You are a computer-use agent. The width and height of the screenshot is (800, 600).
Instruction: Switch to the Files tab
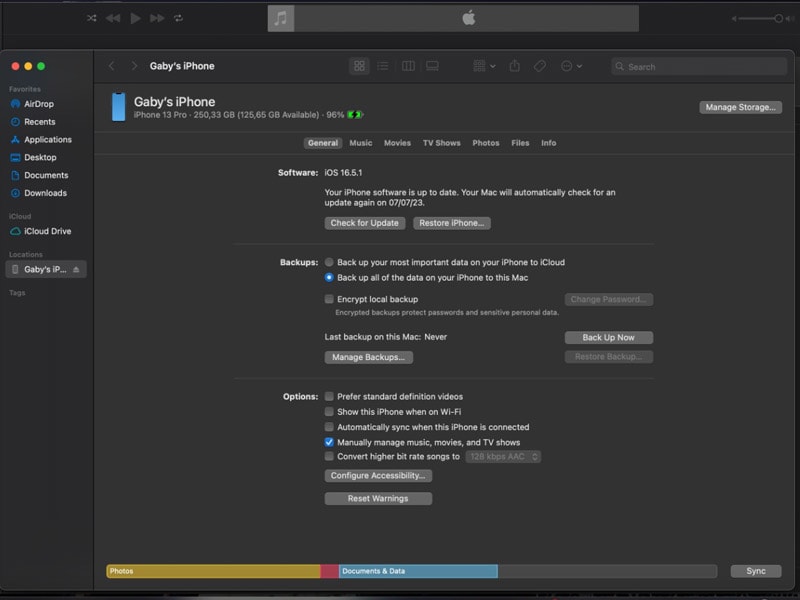[x=520, y=143]
